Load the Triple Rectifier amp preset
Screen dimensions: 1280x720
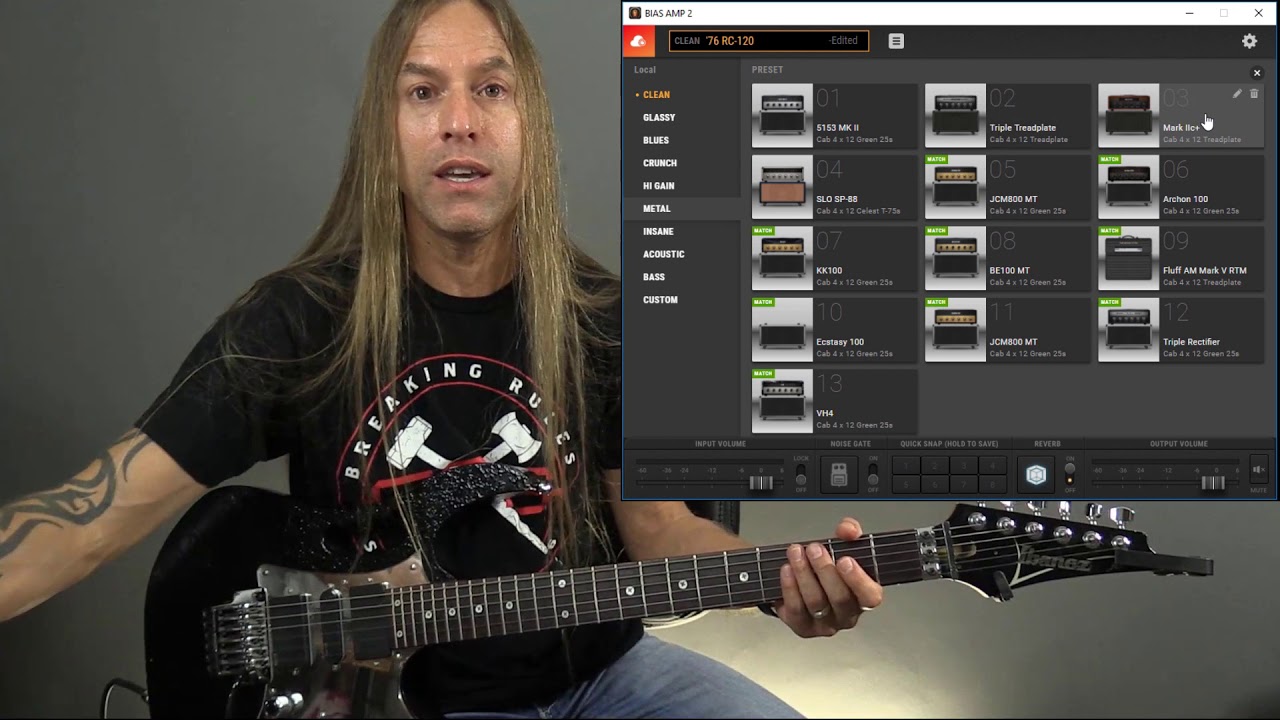click(1180, 330)
